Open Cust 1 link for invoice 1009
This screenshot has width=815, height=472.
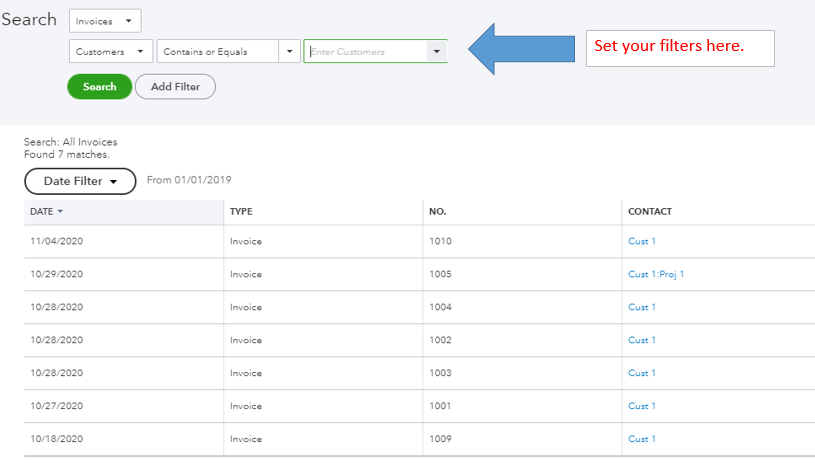pyautogui.click(x=642, y=439)
